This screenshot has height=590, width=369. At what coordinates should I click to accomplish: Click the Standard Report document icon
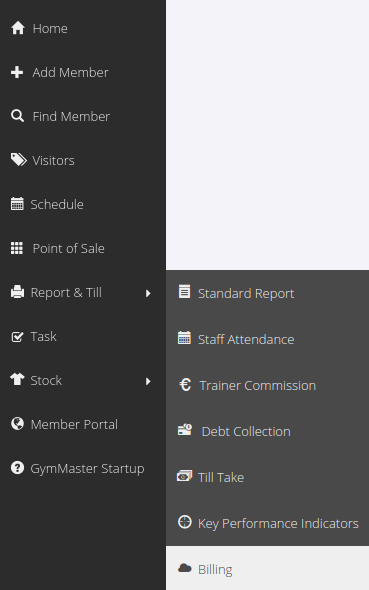point(184,292)
